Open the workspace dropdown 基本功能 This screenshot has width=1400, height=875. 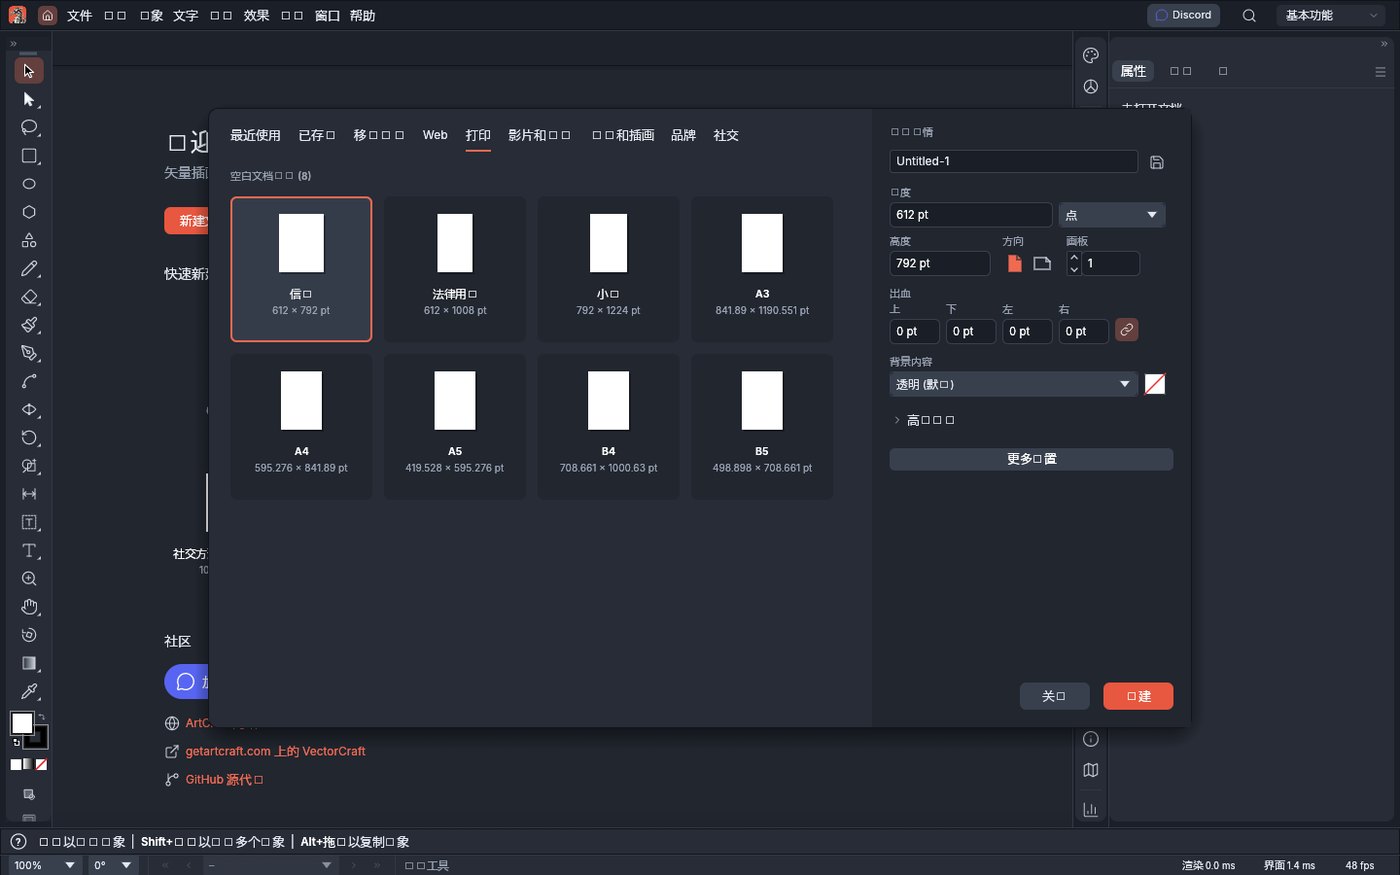pyautogui.click(x=1330, y=15)
